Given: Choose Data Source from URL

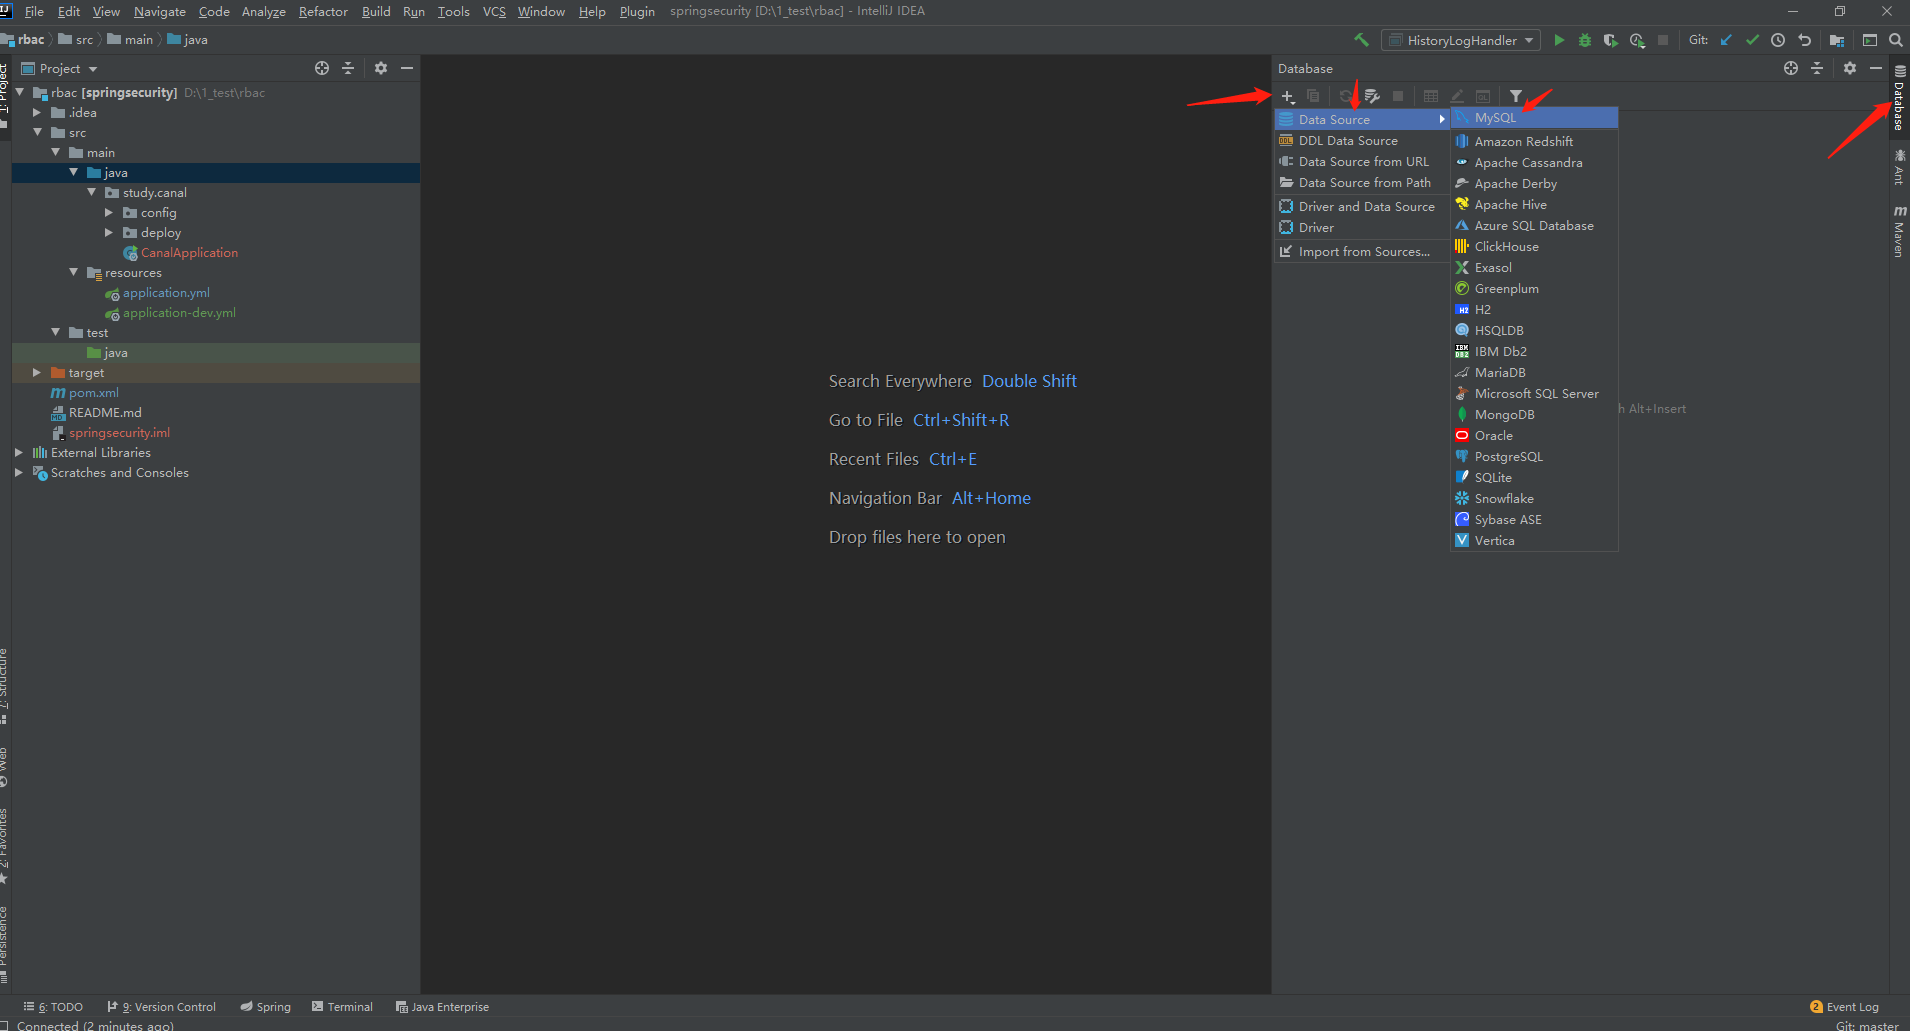Looking at the screenshot, I should pyautogui.click(x=1362, y=162).
